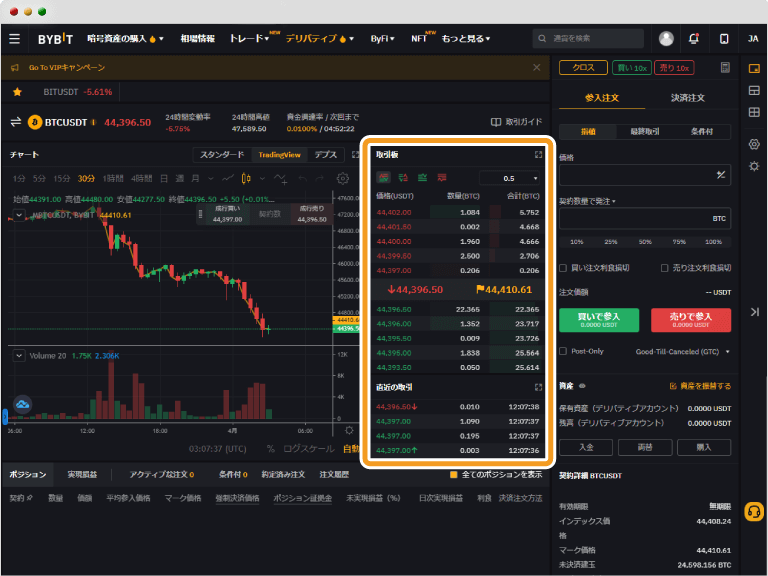This screenshot has height=576, width=768.
Task: Click the green buy to enter button
Action: coord(599,320)
